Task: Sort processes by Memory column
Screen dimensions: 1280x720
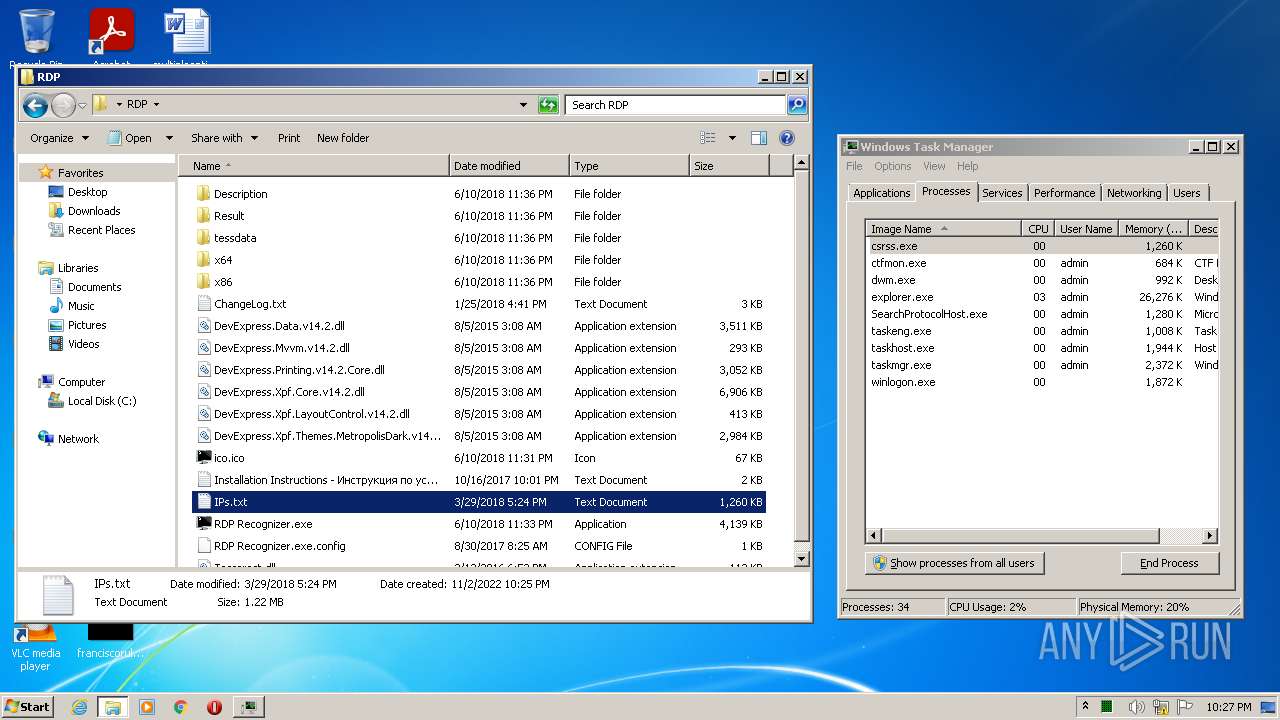Action: [1154, 229]
